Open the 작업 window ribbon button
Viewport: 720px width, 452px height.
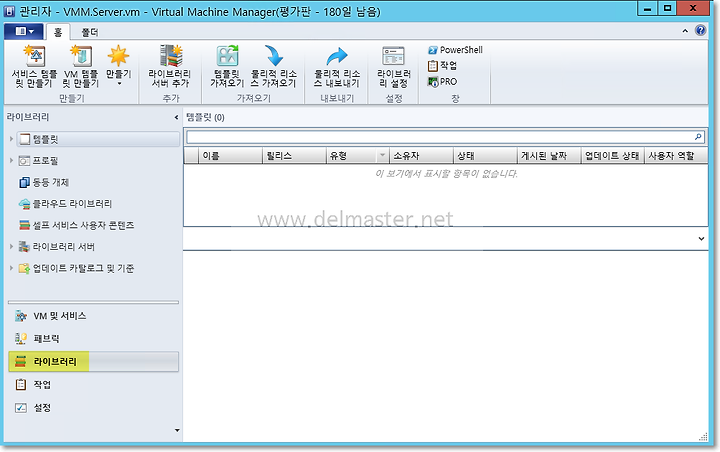click(442, 66)
